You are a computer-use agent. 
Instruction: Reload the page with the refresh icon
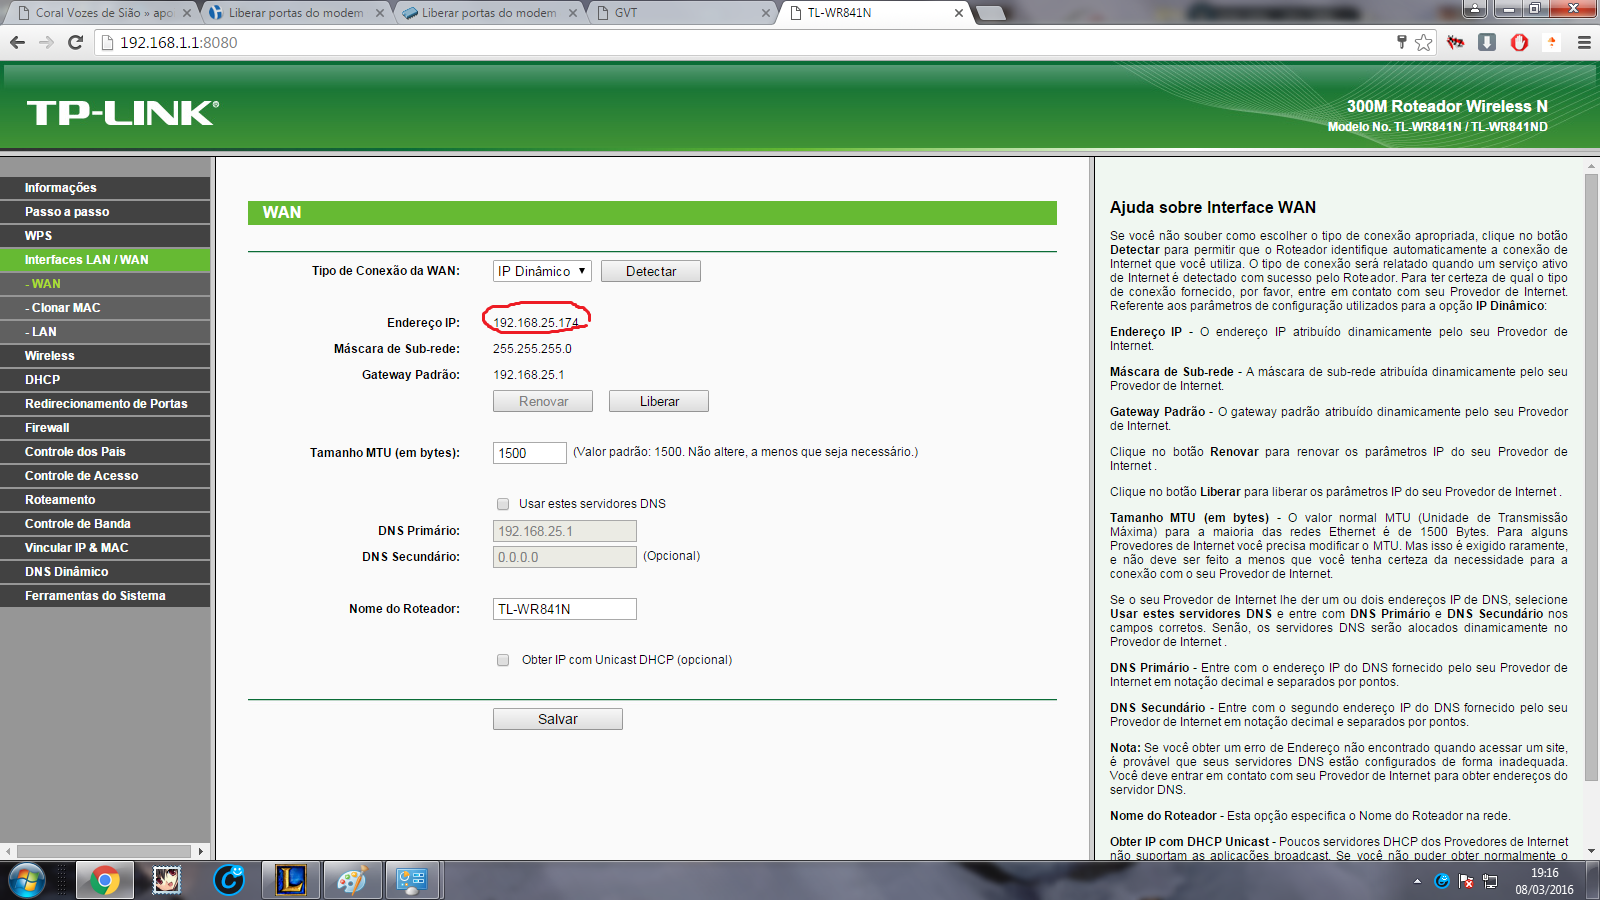click(x=75, y=42)
